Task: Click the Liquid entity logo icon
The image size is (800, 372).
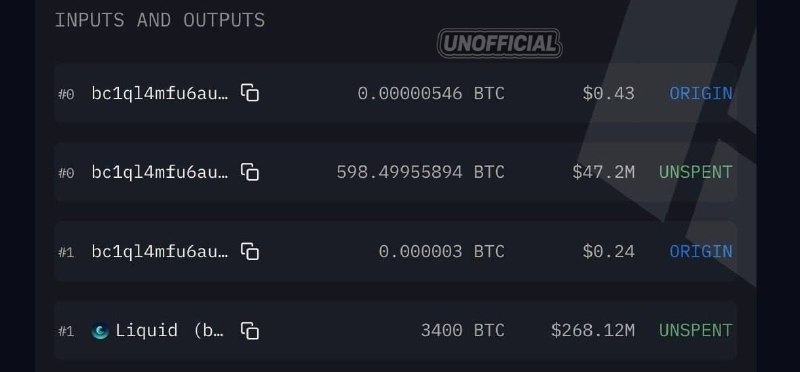Action: click(x=100, y=332)
